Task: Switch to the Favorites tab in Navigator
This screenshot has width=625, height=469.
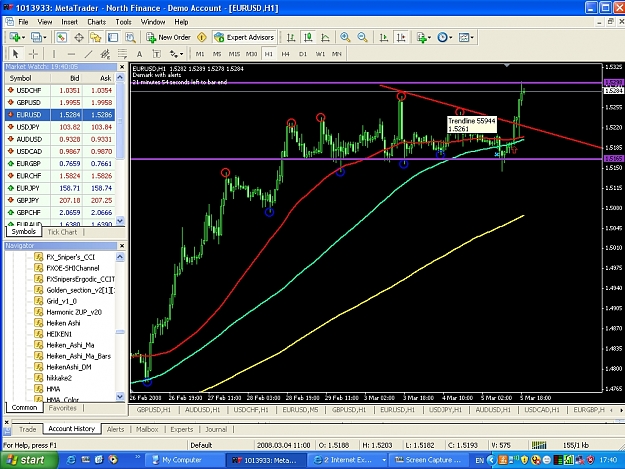Action: point(62,408)
